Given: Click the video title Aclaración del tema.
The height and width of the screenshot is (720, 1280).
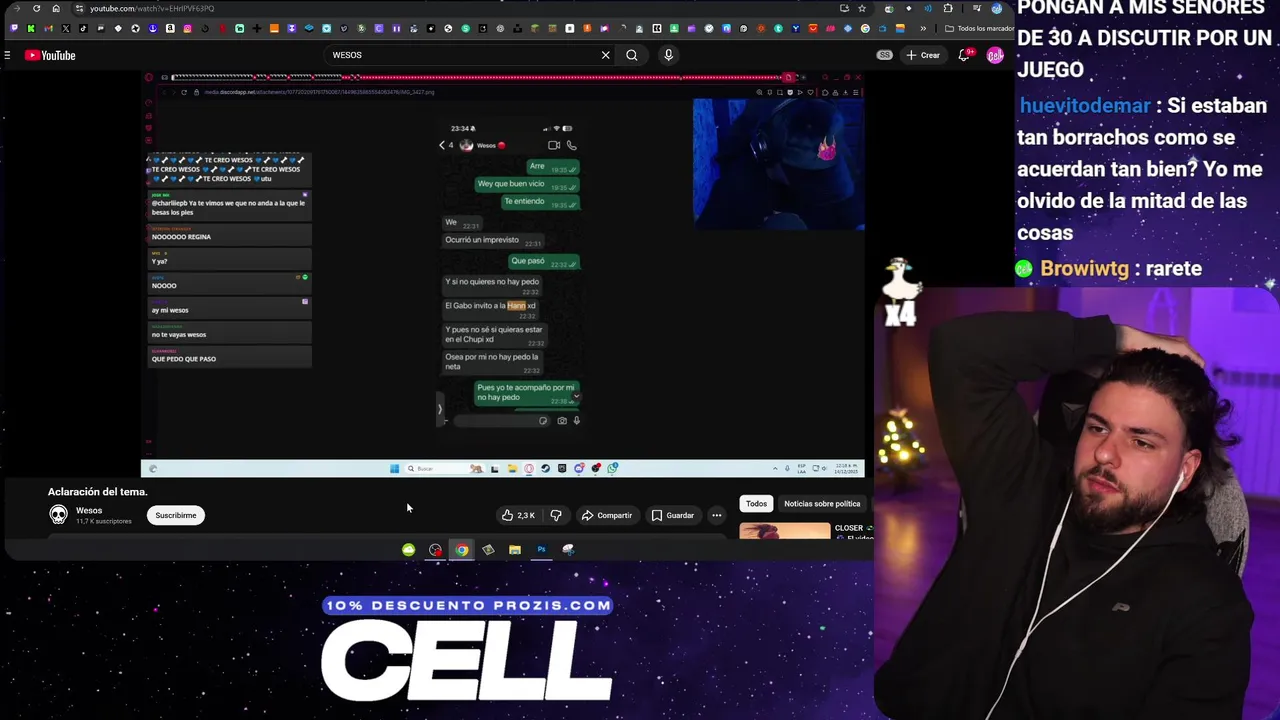Looking at the screenshot, I should pyautogui.click(x=97, y=491).
